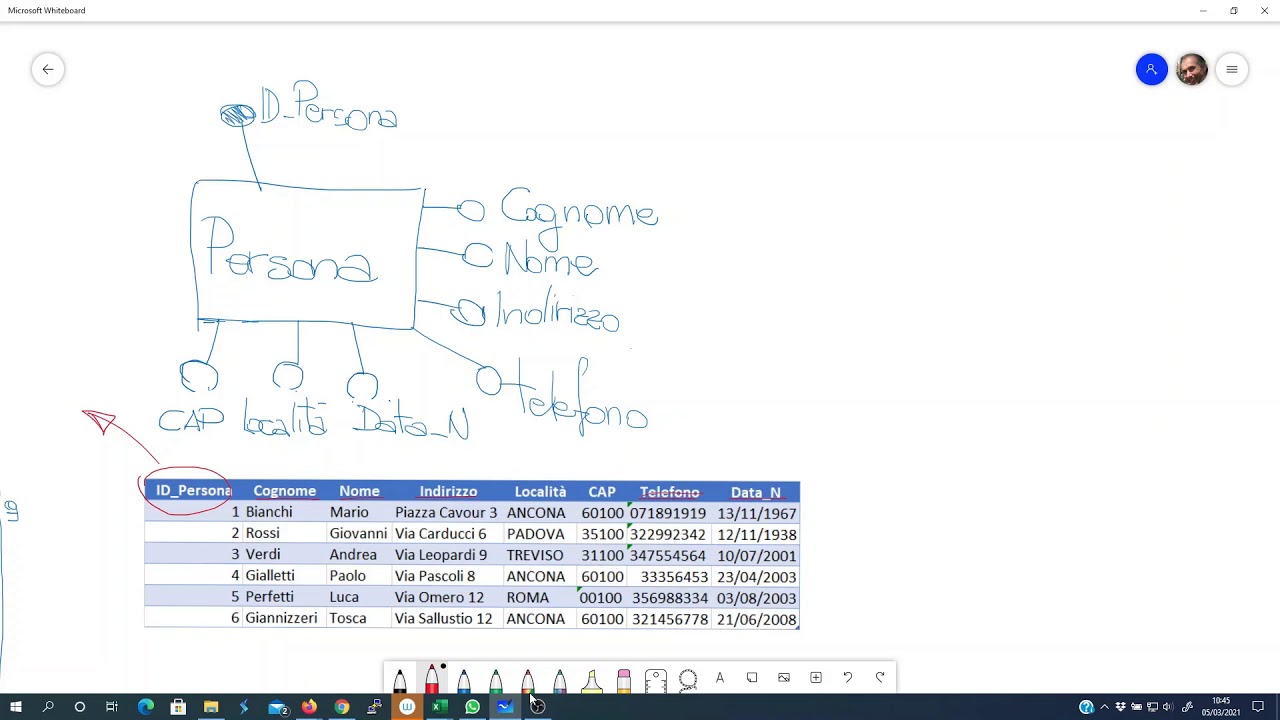
Task: Open Task View on the taskbar
Action: click(112, 707)
